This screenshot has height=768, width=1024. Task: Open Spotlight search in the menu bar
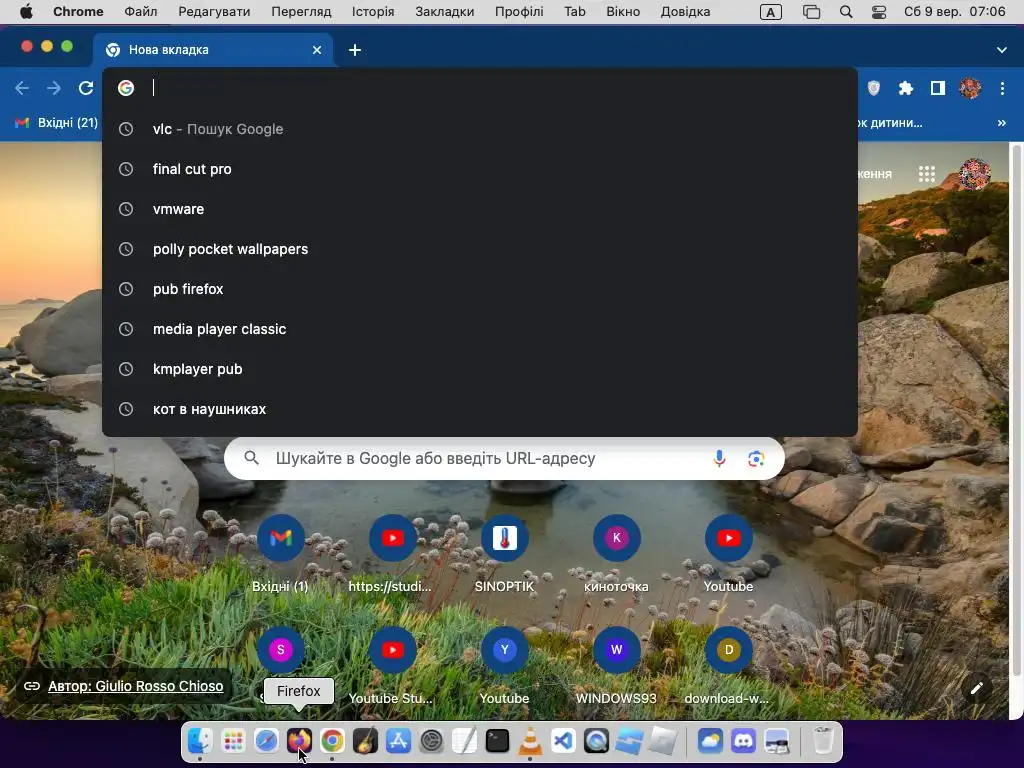click(x=846, y=12)
